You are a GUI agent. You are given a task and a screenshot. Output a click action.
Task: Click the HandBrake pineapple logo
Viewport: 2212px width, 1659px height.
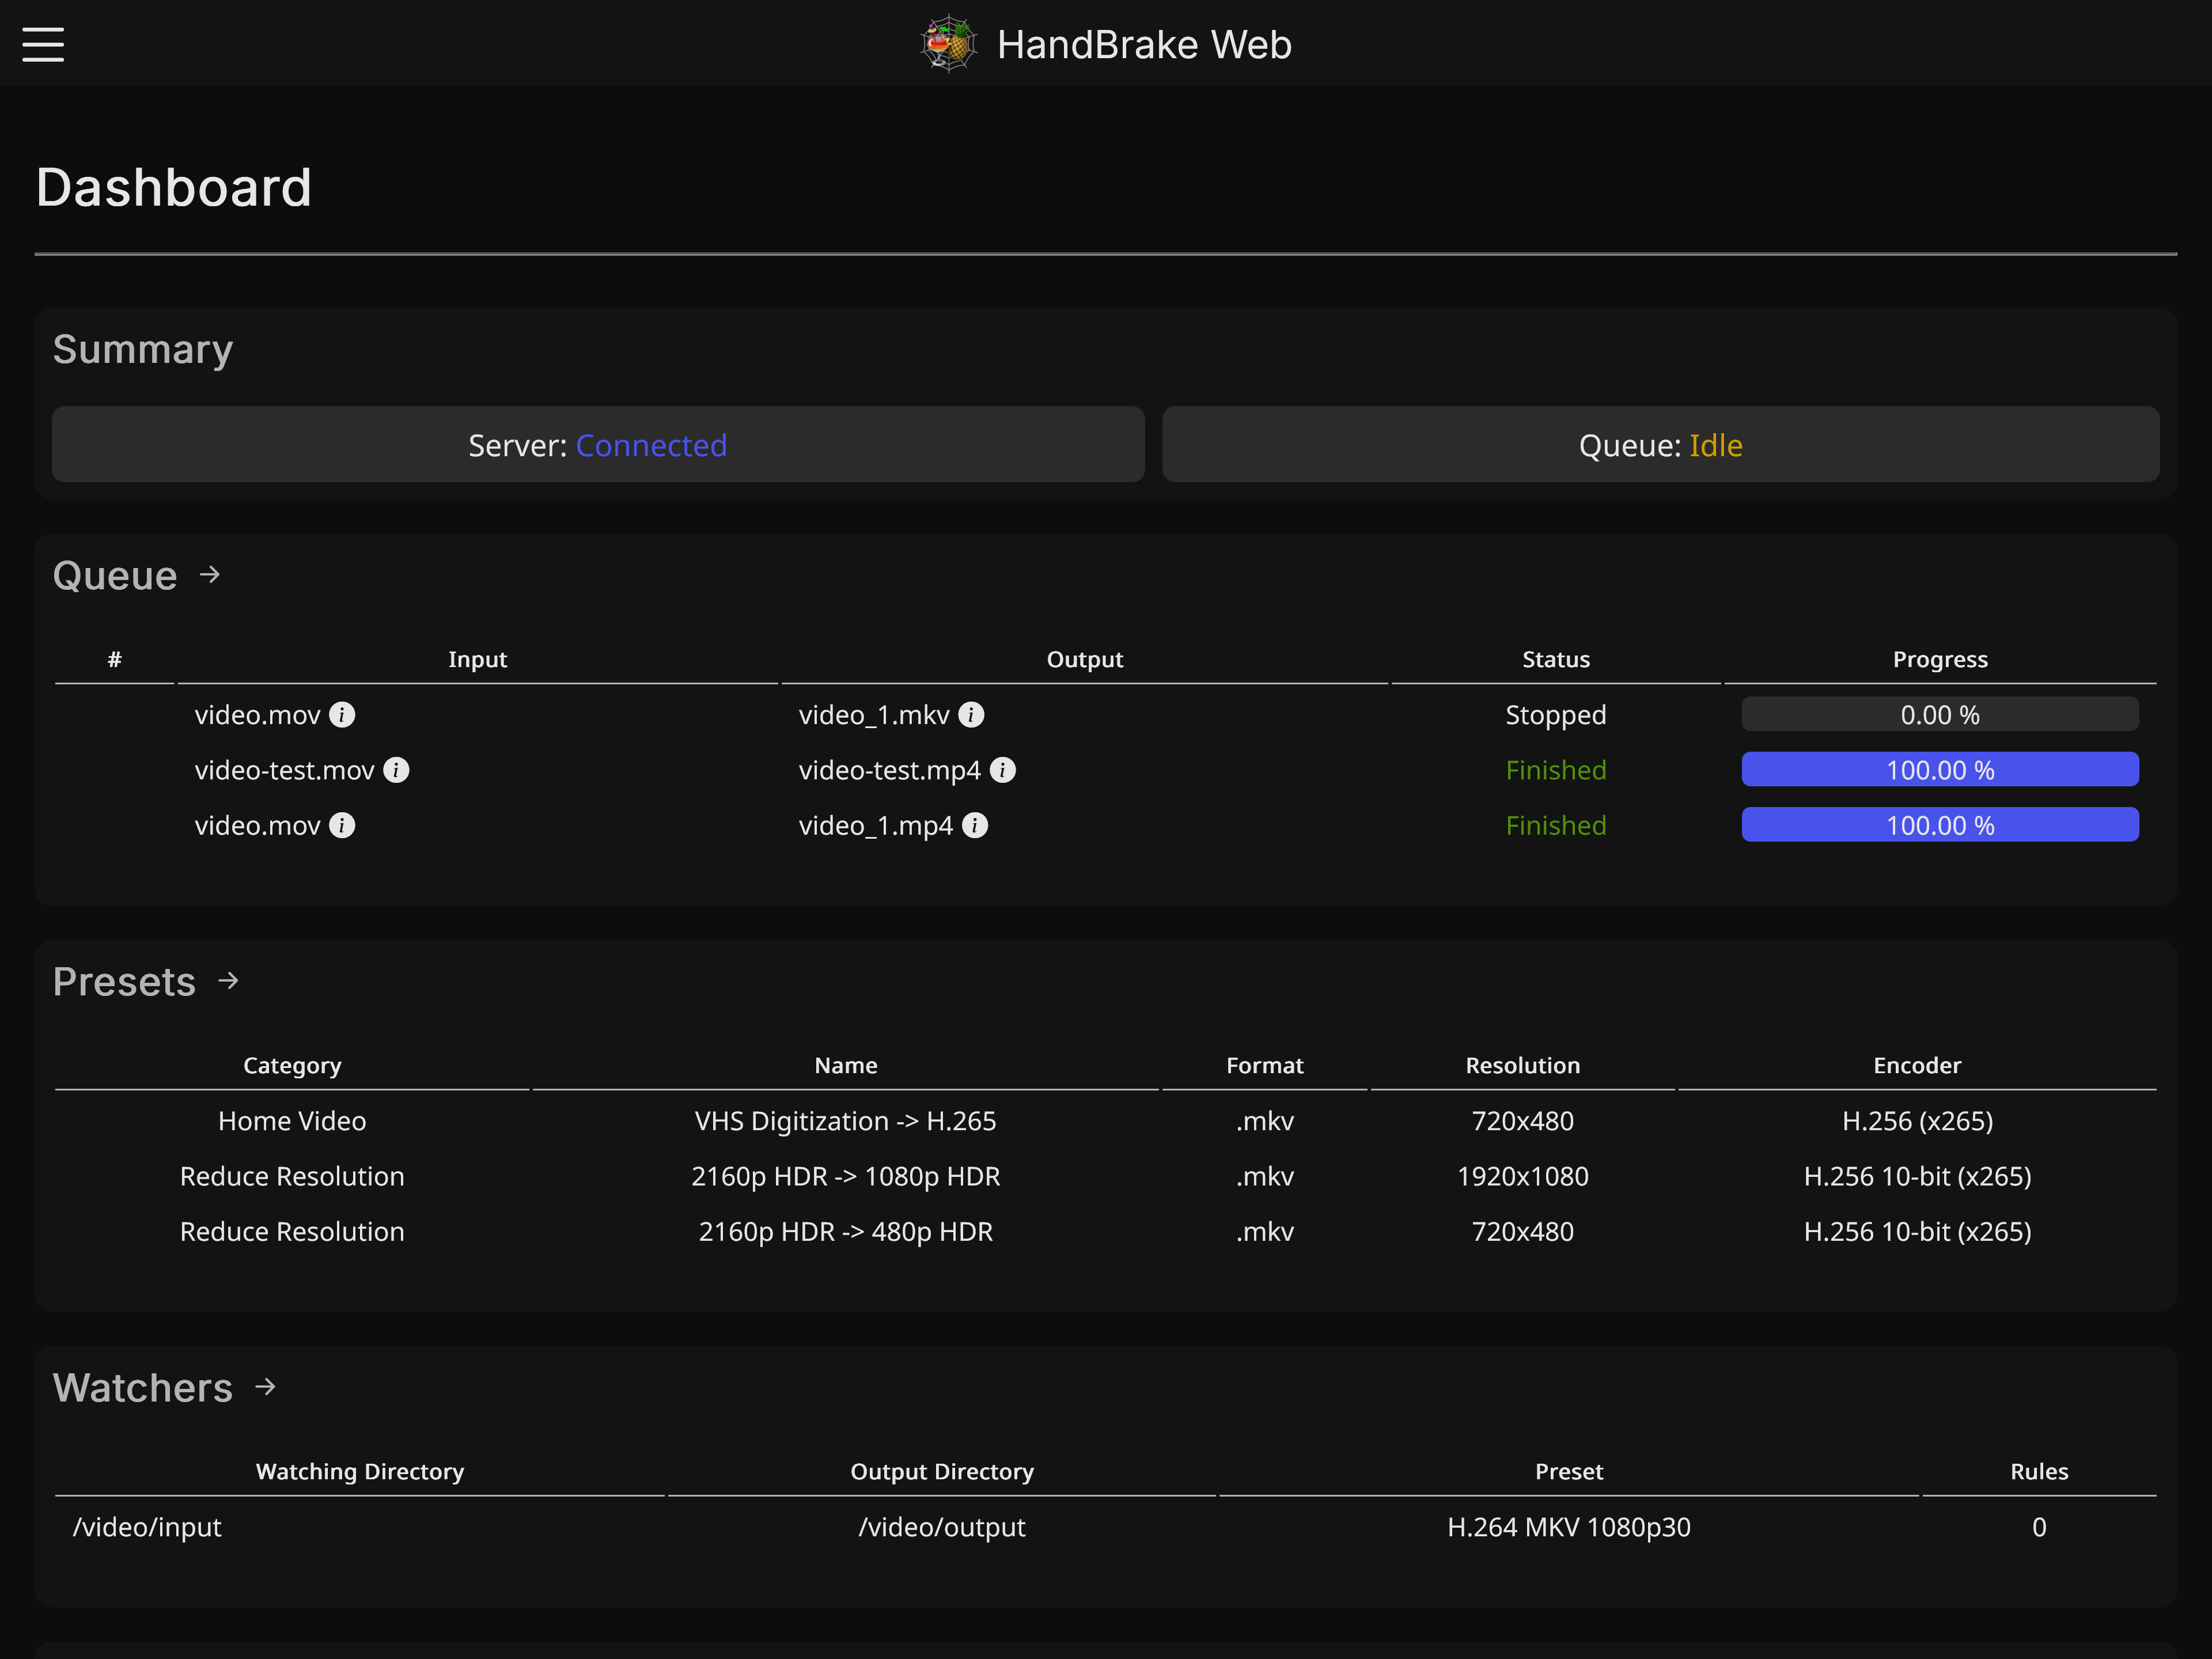pos(948,44)
